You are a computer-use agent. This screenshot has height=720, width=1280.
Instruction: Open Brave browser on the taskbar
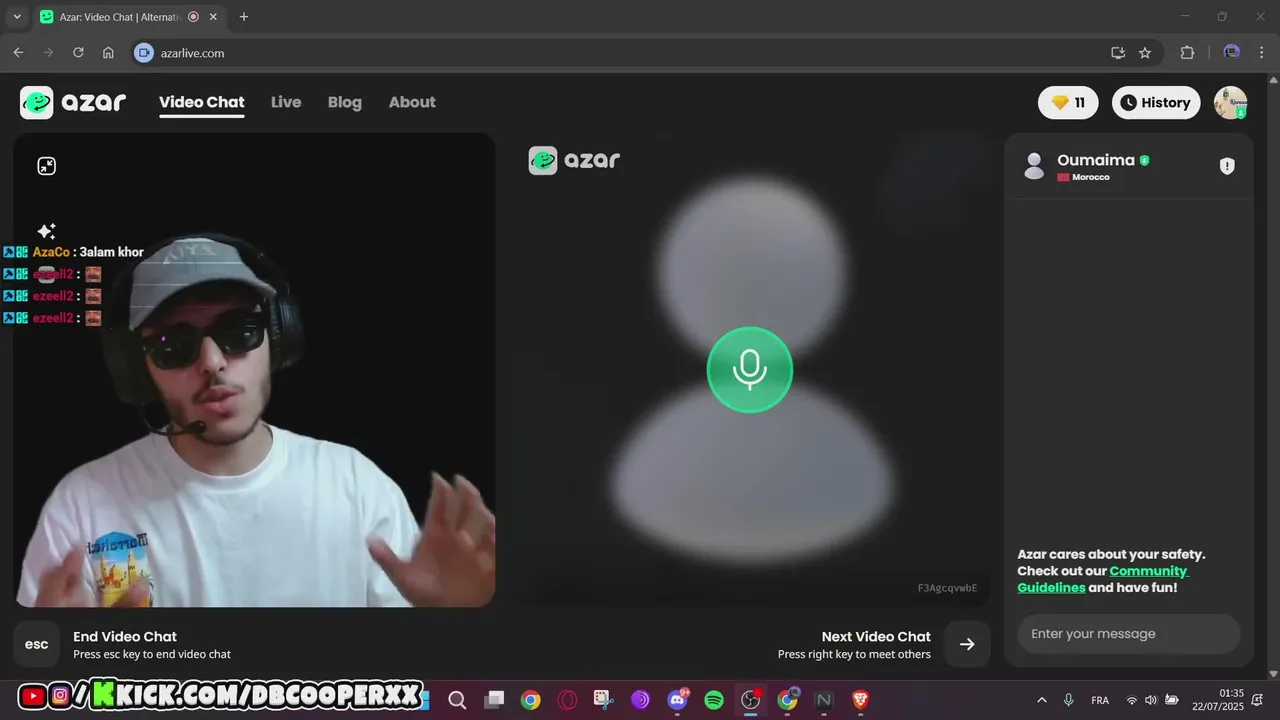[861, 700]
